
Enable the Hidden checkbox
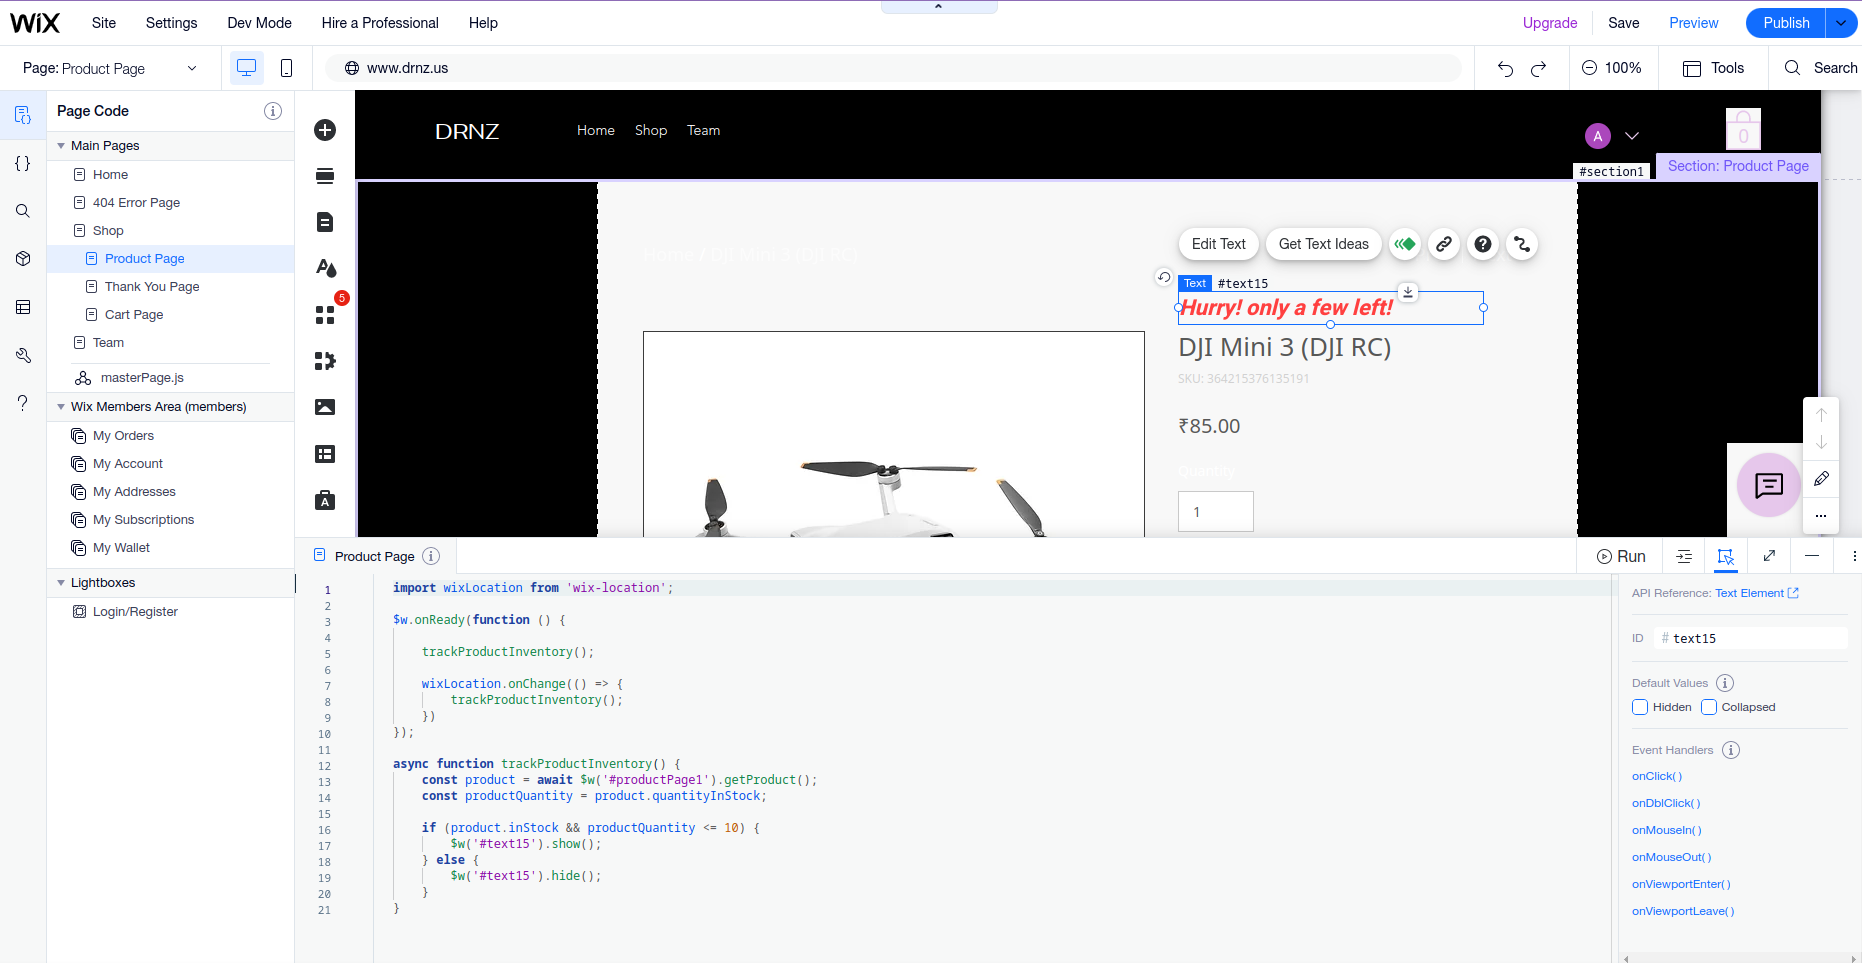(x=1640, y=707)
